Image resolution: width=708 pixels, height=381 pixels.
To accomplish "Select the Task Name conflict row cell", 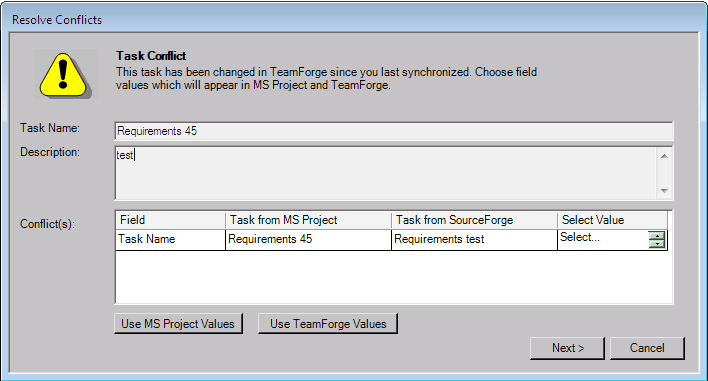I will pyautogui.click(x=171, y=239).
